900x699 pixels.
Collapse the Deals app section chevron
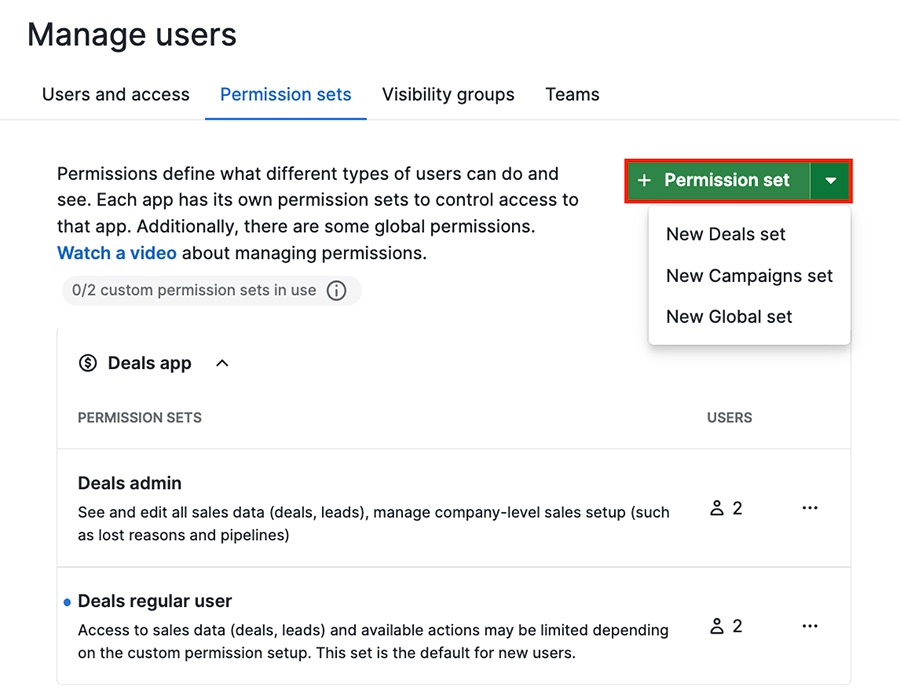tap(222, 363)
